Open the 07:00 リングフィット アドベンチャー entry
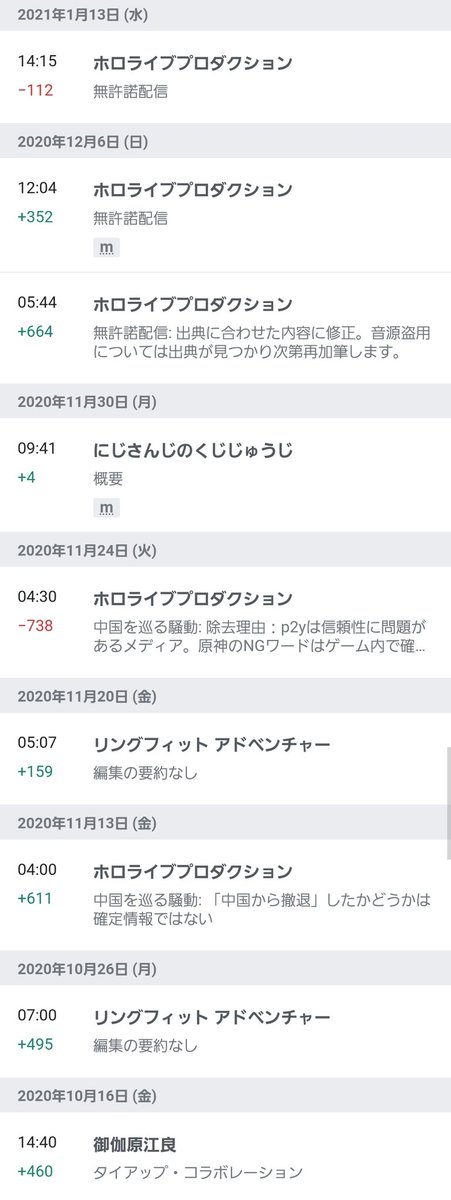The image size is (451, 1200). [x=225, y=1030]
